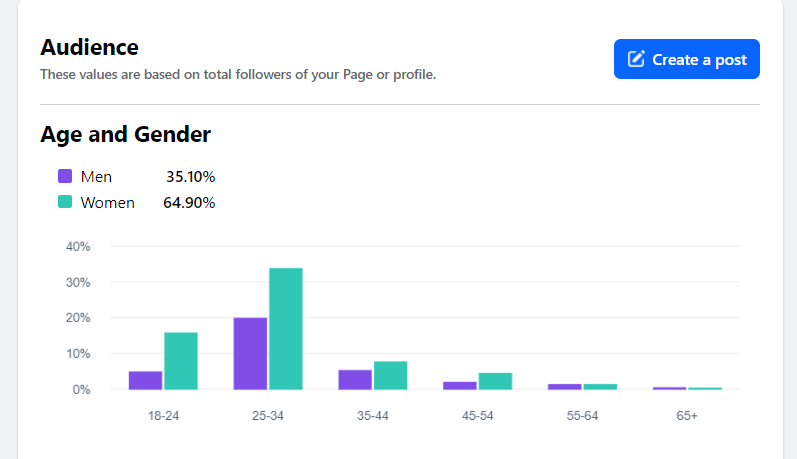The height and width of the screenshot is (459, 797).
Task: Click the Men bar for ages 55-64
Action: tap(565, 386)
